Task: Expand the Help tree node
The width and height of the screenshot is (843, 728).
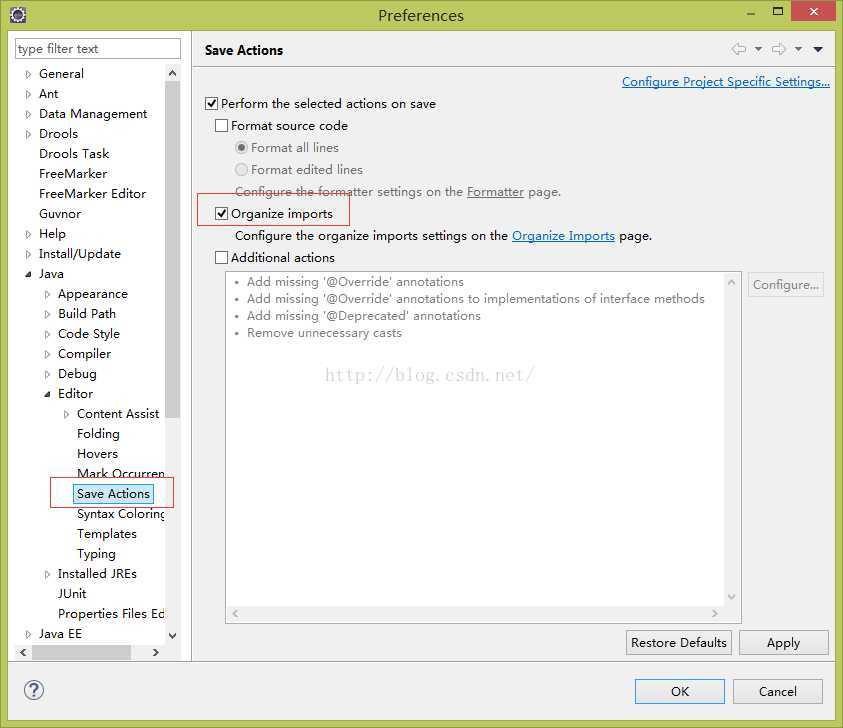Action: [28, 234]
